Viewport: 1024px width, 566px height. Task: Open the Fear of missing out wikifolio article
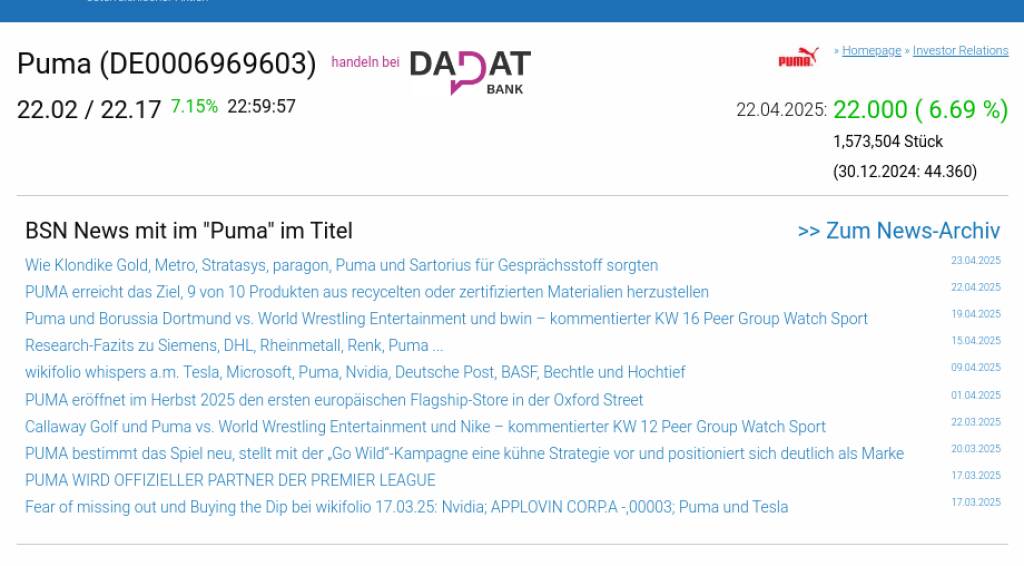click(406, 507)
